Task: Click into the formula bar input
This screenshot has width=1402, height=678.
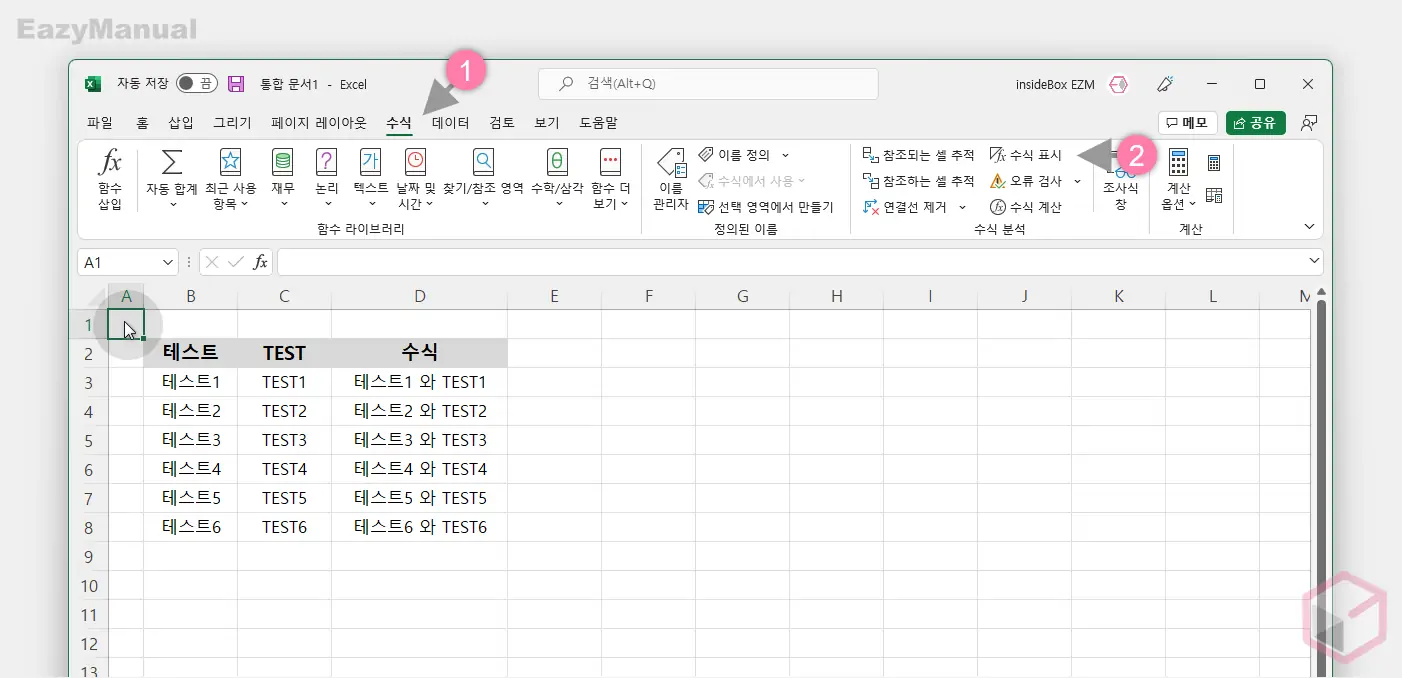Action: click(x=790, y=262)
